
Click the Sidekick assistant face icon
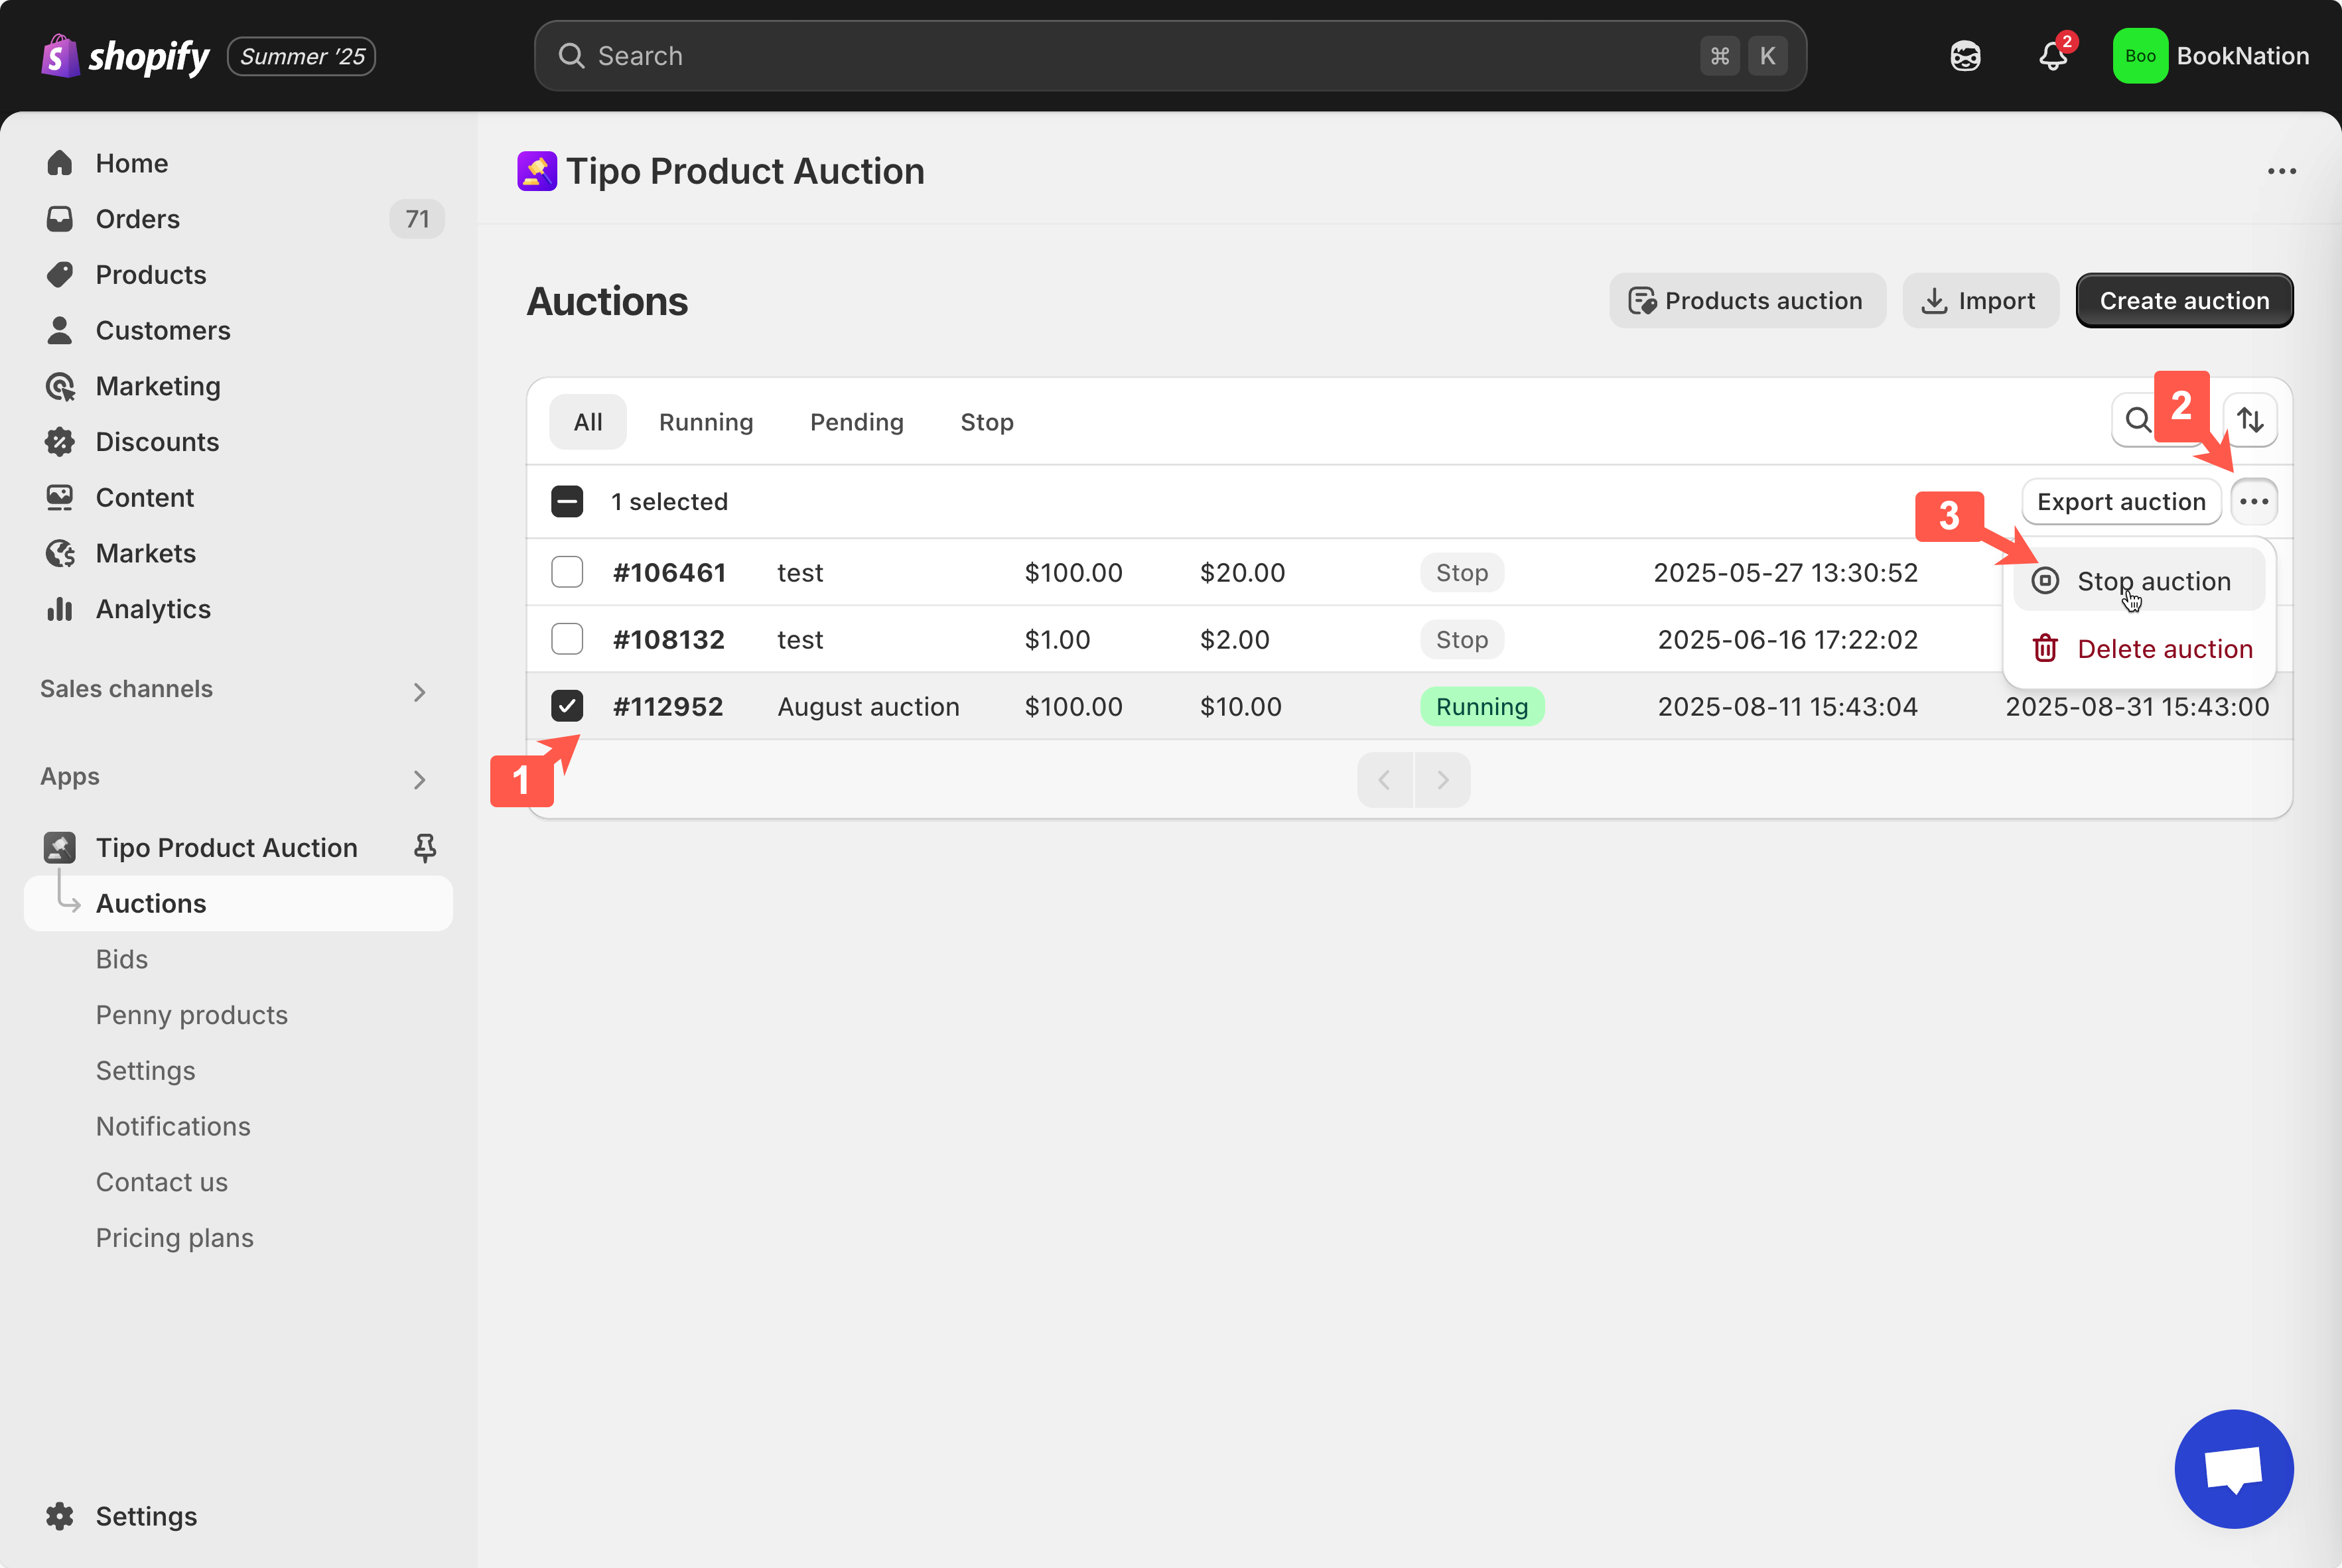[x=1965, y=56]
